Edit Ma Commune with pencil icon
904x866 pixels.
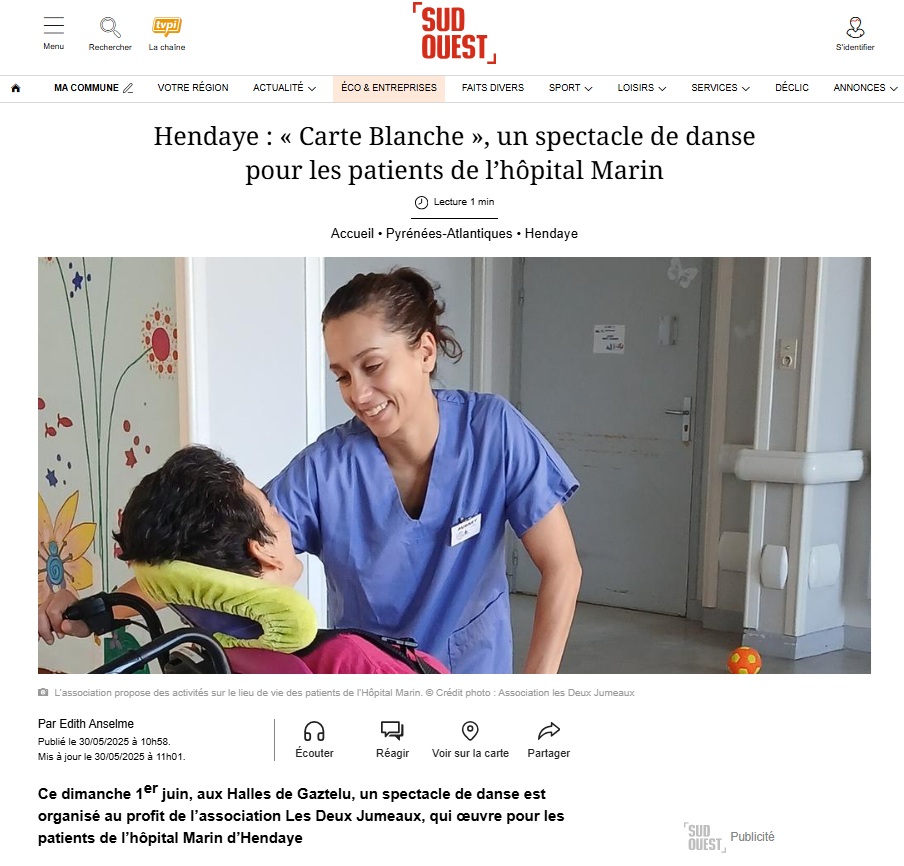click(x=128, y=88)
